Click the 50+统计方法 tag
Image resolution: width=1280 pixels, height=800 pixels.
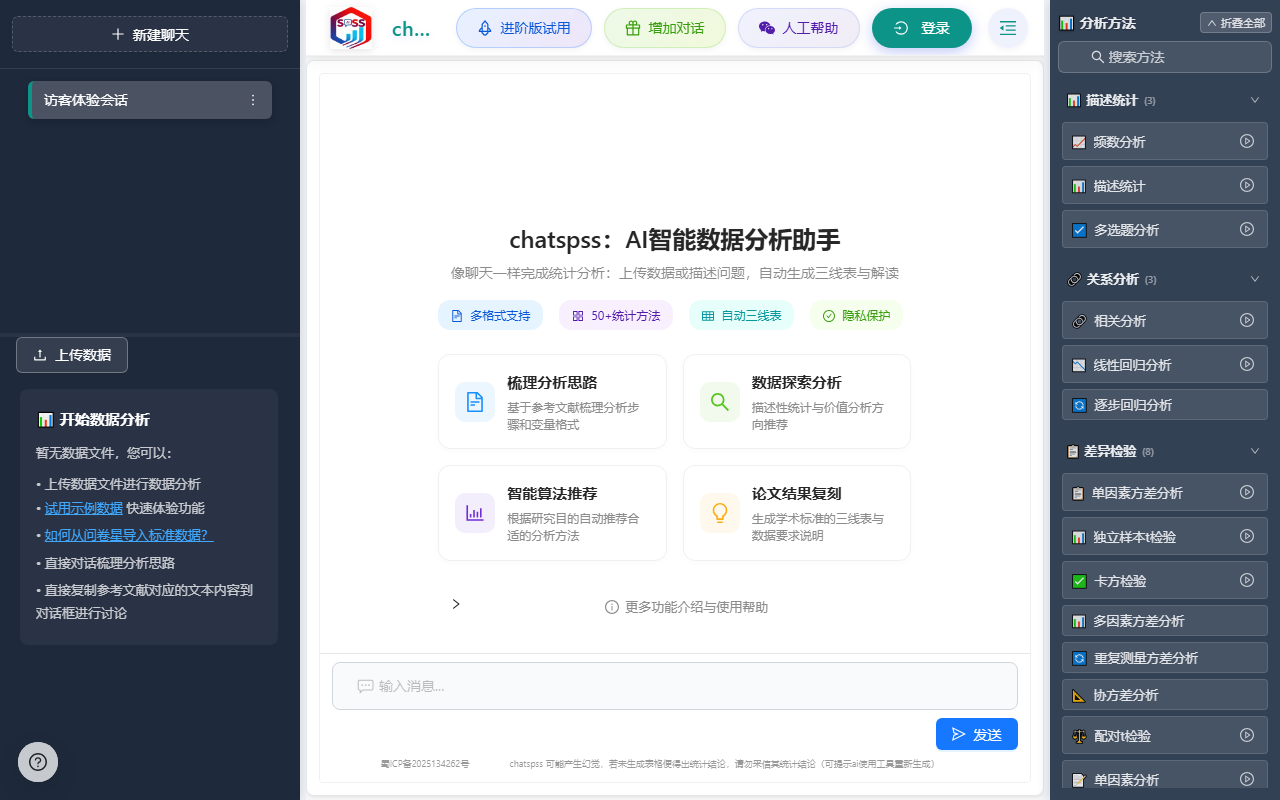click(x=616, y=315)
